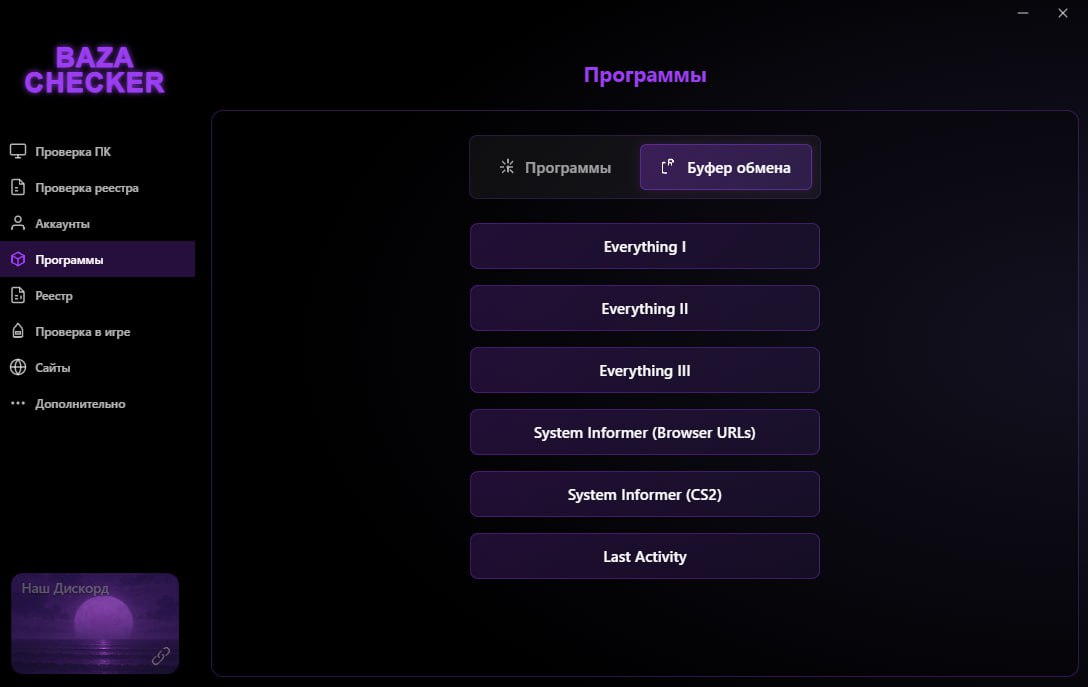Click the three-dots icon beside Дополнительно
The height and width of the screenshot is (687, 1088).
pyautogui.click(x=18, y=404)
